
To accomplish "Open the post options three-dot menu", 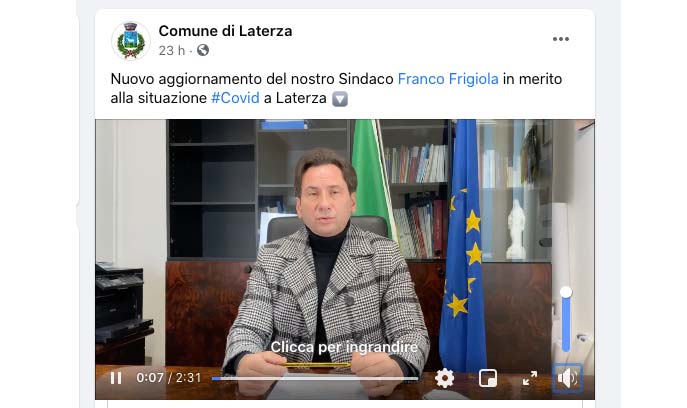I will pyautogui.click(x=560, y=39).
